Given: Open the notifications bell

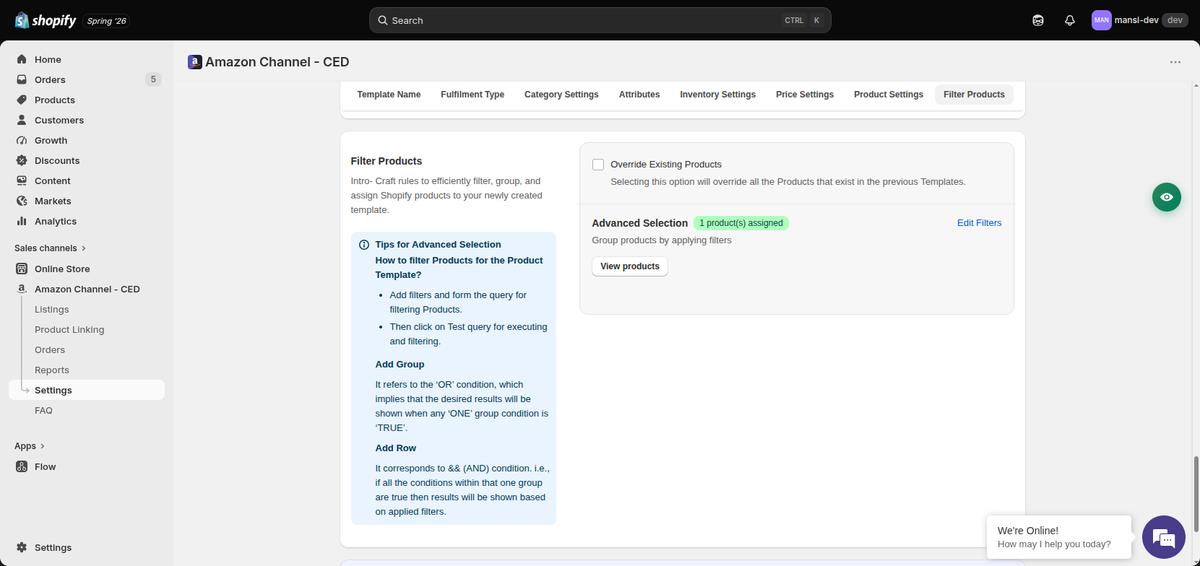Looking at the screenshot, I should coord(1070,20).
